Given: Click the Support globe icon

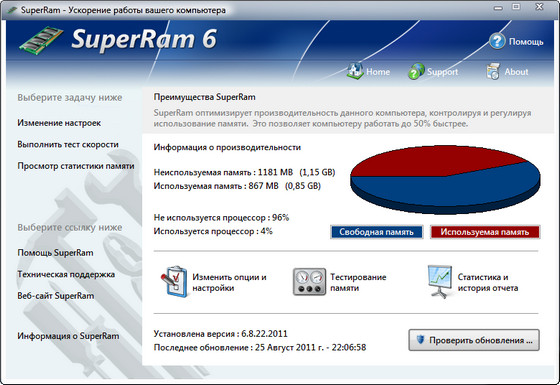Looking at the screenshot, I should click(416, 71).
